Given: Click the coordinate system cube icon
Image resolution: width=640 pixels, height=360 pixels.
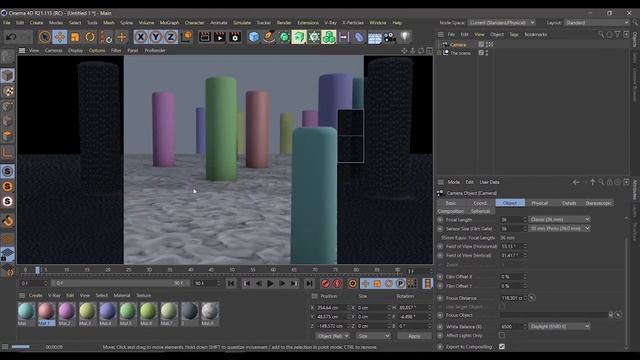Looking at the screenshot, I should [x=186, y=37].
